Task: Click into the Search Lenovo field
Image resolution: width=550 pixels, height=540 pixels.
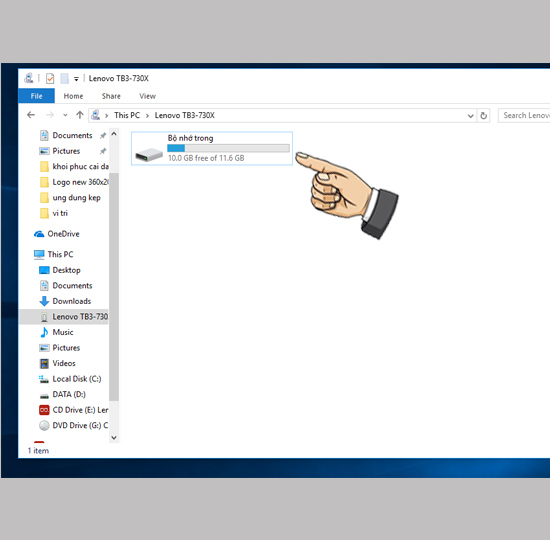Action: pyautogui.click(x=524, y=115)
